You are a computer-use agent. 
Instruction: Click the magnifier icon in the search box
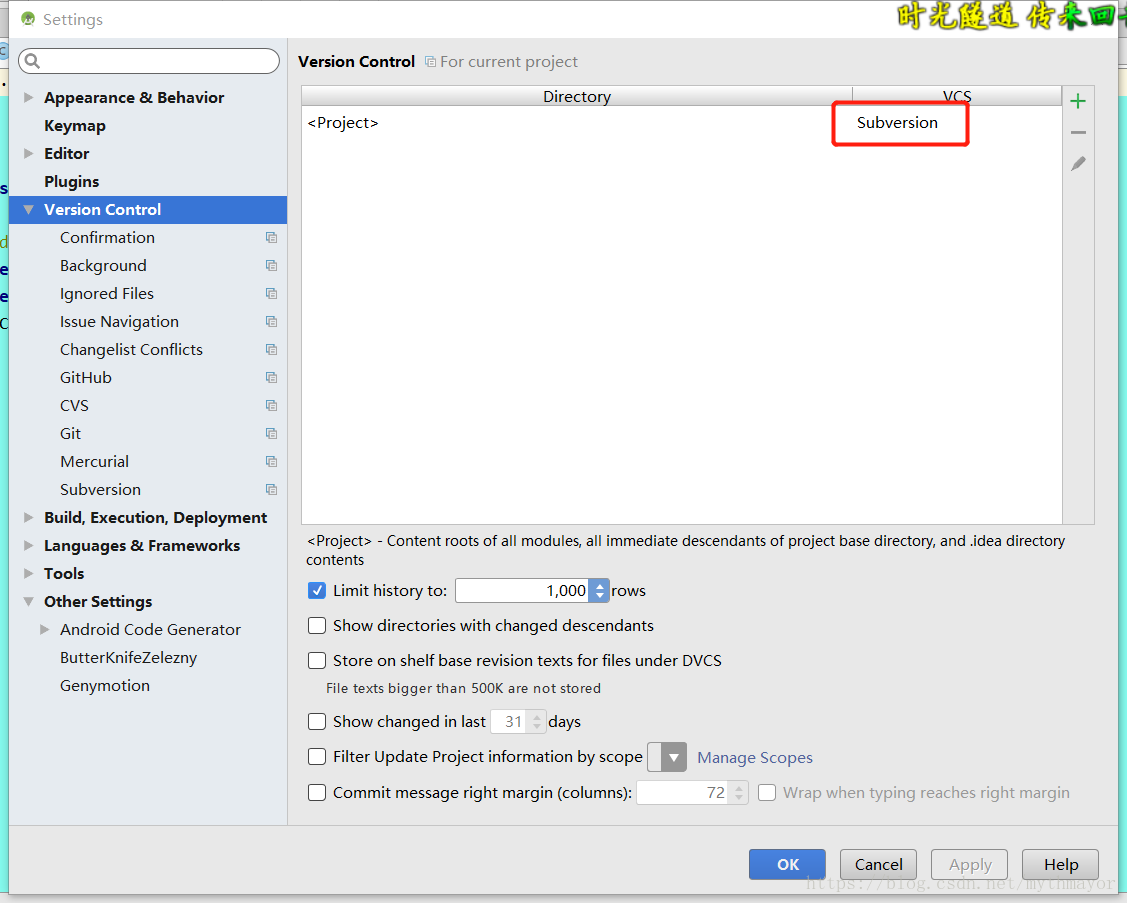[32, 61]
